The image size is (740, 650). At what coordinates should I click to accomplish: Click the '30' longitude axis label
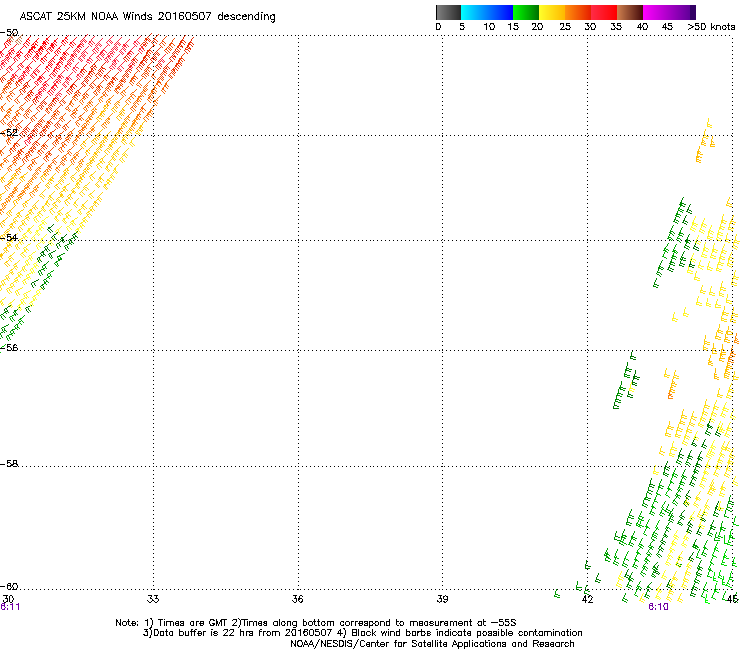8,599
